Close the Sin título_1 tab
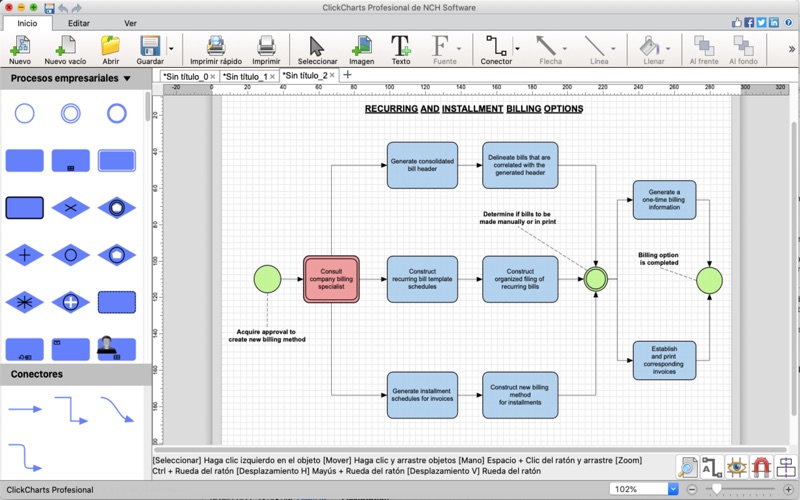This screenshot has height=500, width=800. coord(272,77)
